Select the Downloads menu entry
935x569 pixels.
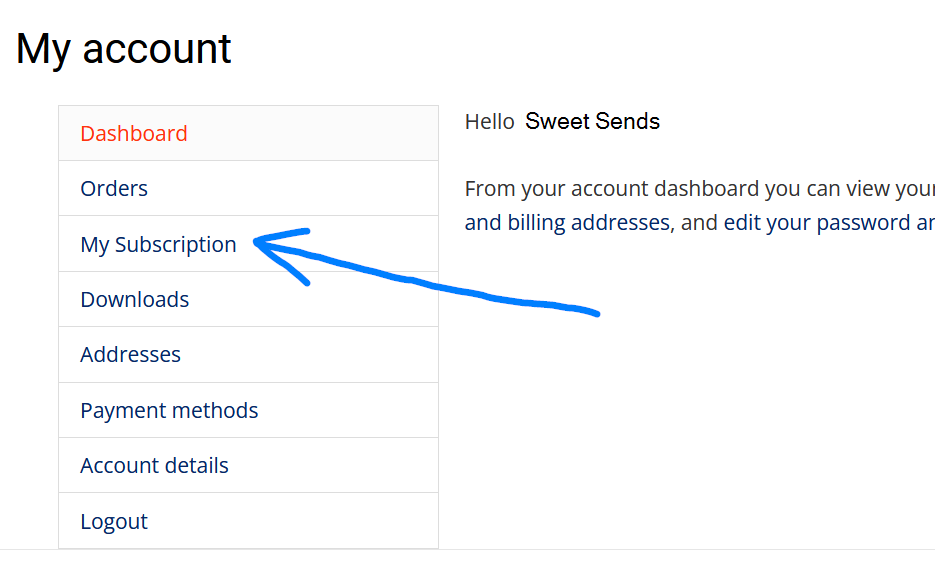point(135,300)
